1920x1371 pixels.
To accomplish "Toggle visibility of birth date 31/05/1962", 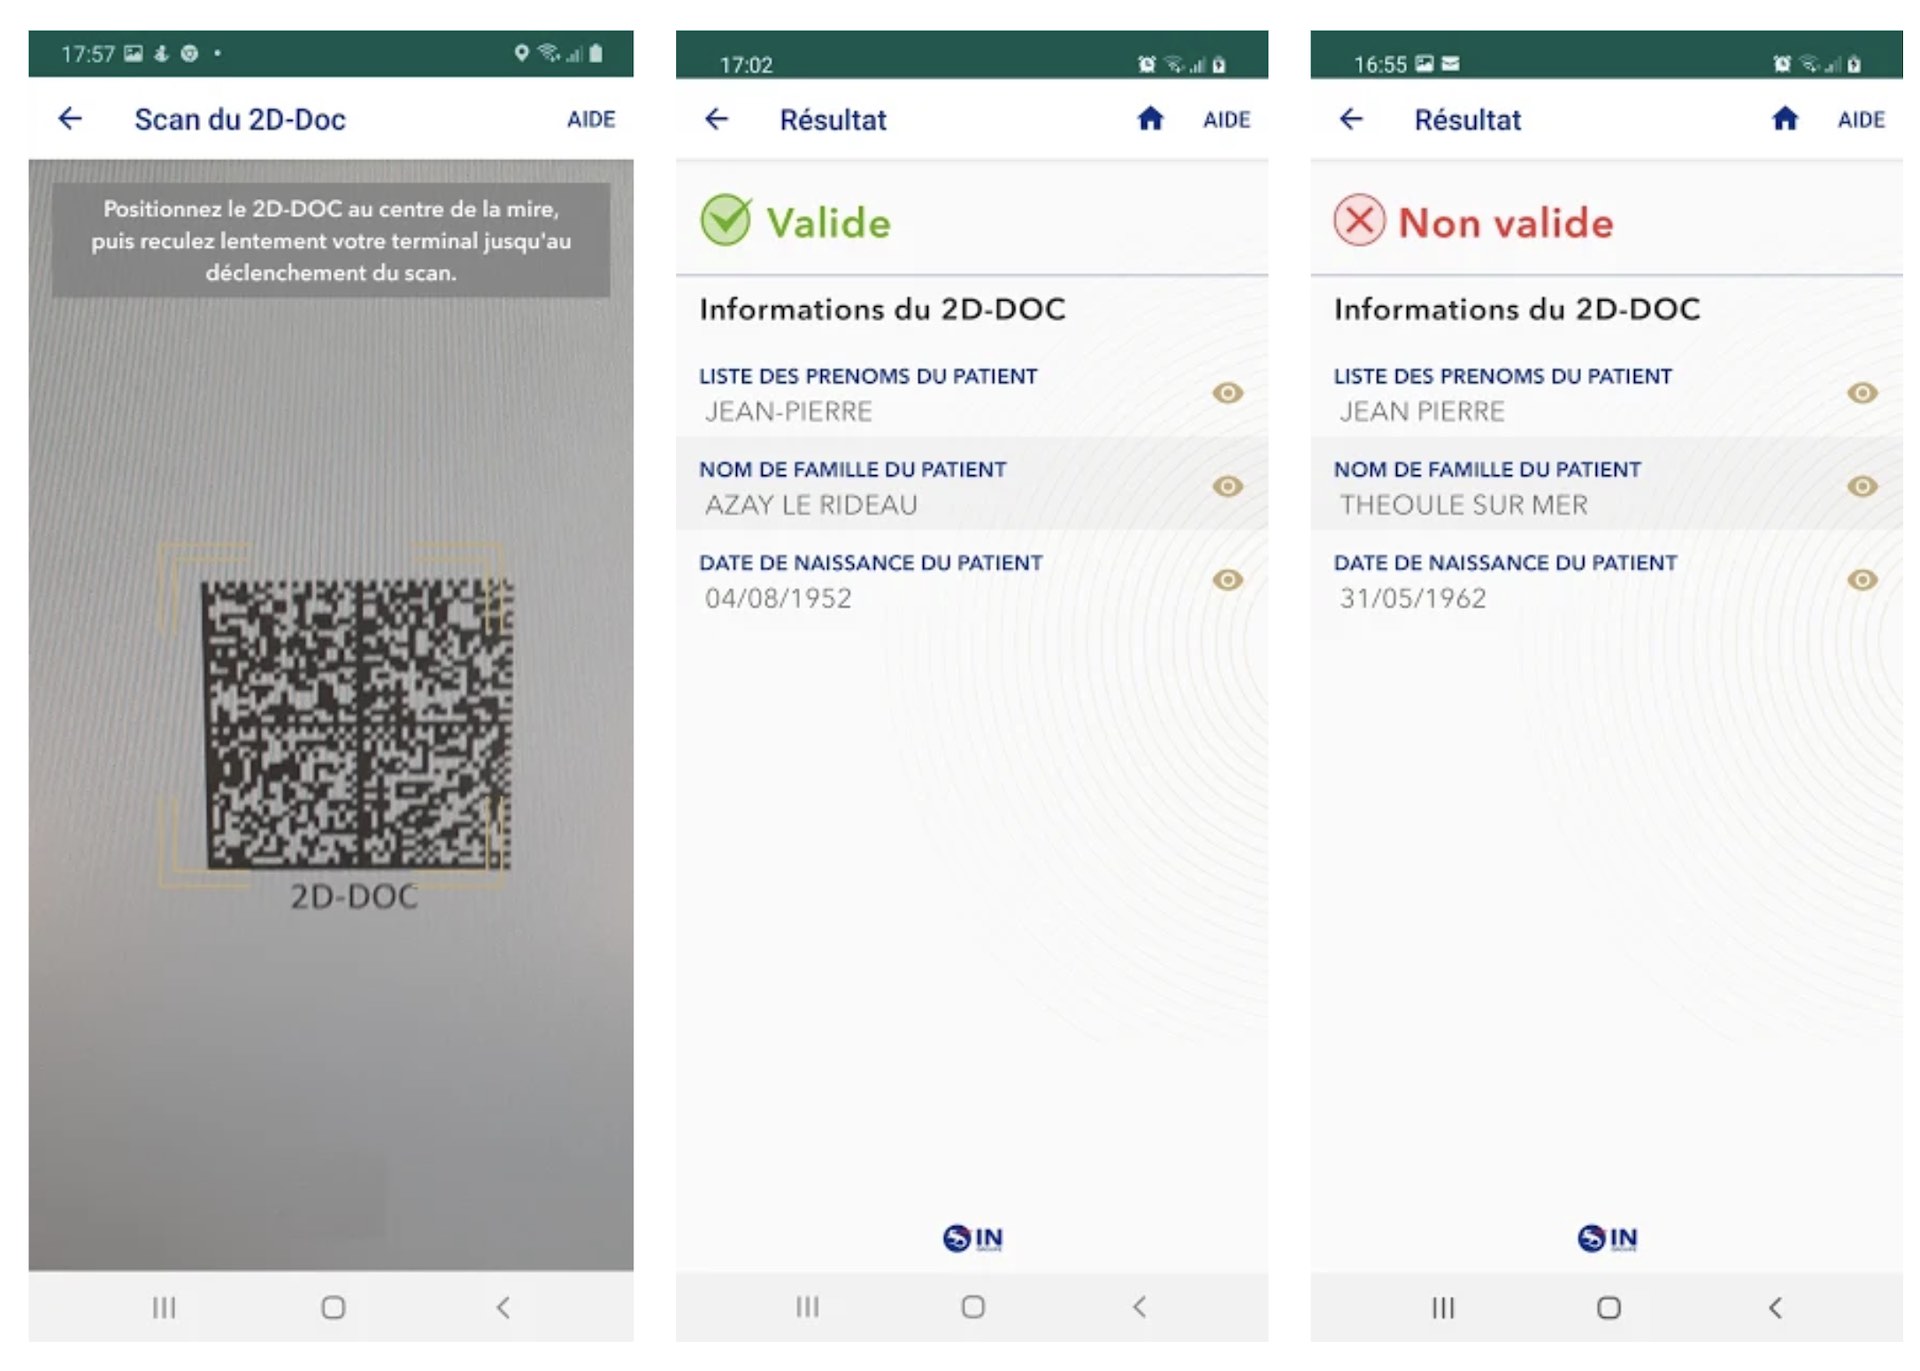I will [1862, 580].
